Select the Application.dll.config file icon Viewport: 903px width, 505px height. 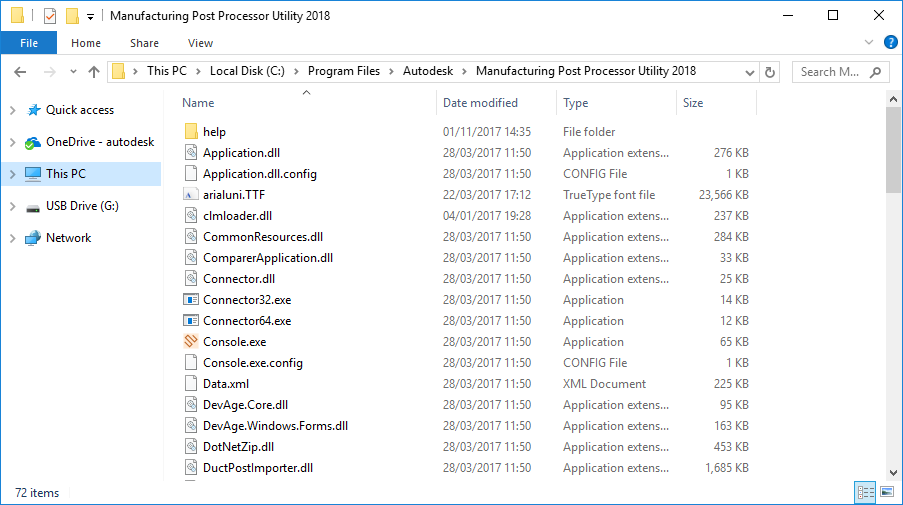(x=191, y=174)
